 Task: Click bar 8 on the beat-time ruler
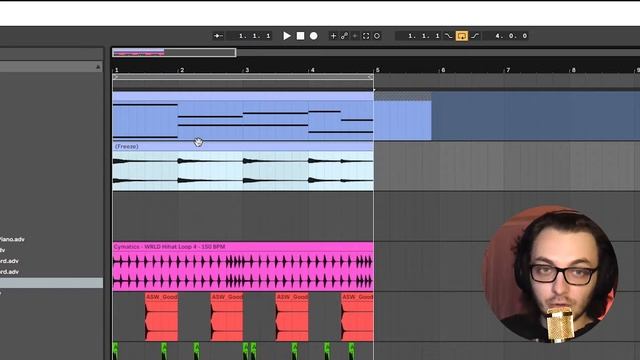pos(573,70)
